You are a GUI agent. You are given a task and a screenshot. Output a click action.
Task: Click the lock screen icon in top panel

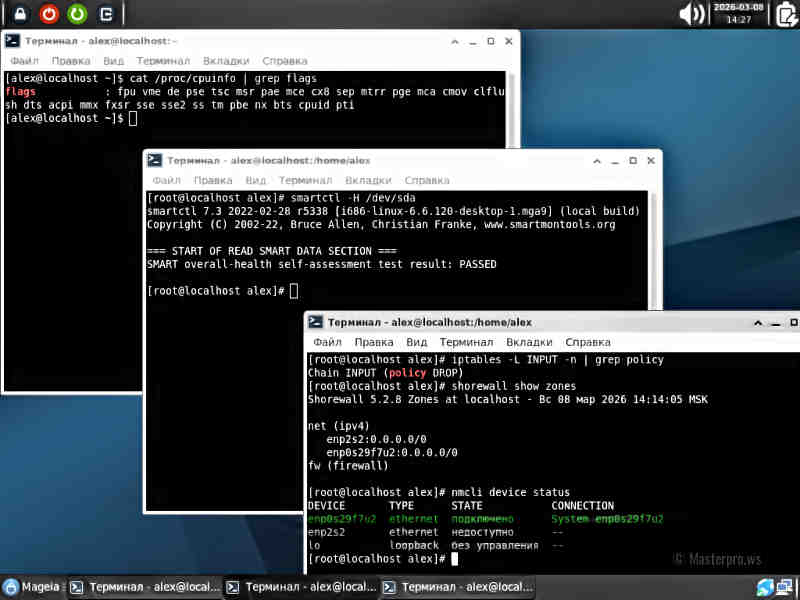[x=19, y=13]
